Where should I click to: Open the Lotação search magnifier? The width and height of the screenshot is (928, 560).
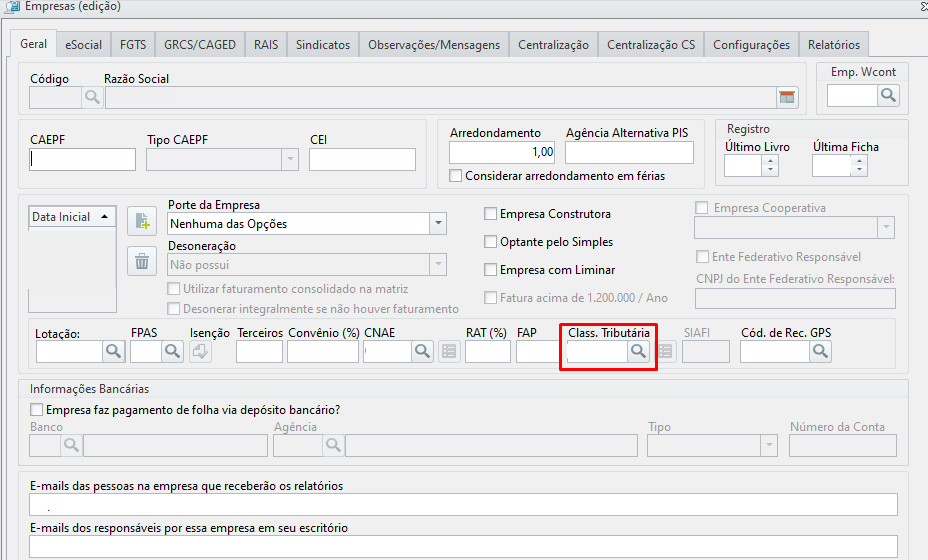tap(113, 351)
